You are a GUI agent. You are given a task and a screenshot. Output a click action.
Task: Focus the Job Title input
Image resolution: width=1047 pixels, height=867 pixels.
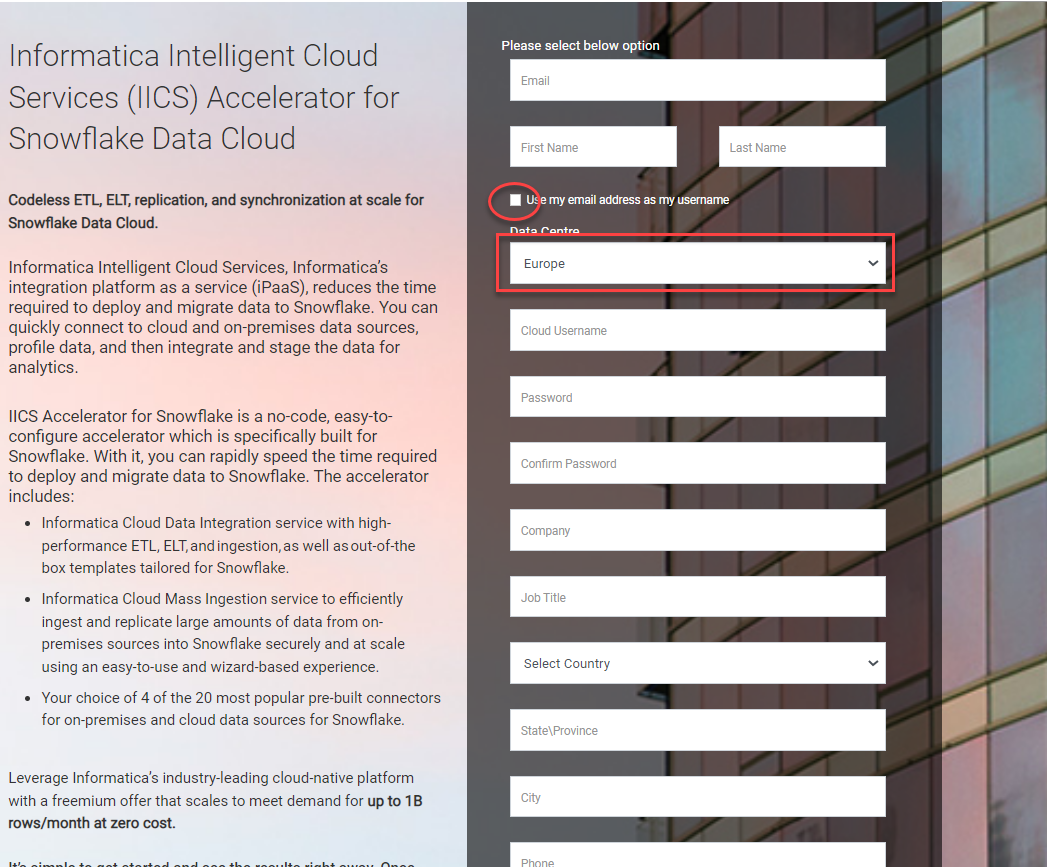click(x=697, y=597)
